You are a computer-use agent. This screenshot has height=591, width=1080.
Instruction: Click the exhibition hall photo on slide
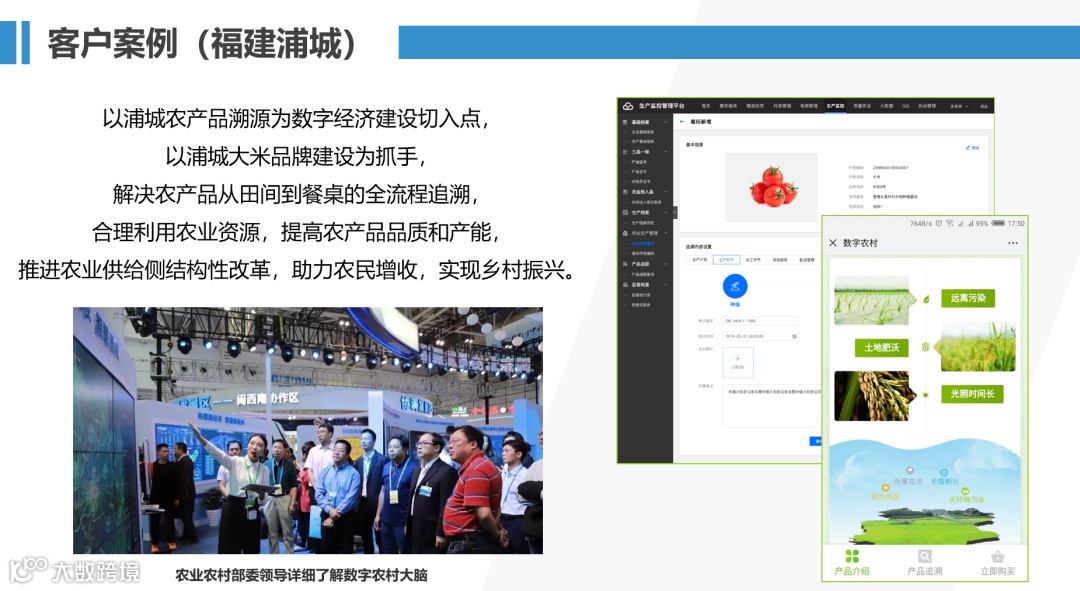click(x=308, y=431)
